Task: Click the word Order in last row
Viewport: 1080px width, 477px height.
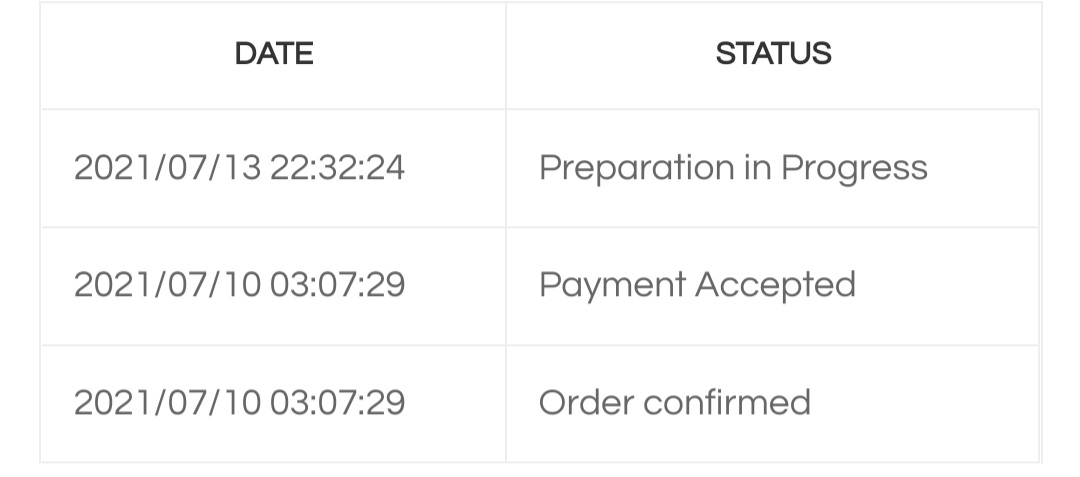Action: 586,403
